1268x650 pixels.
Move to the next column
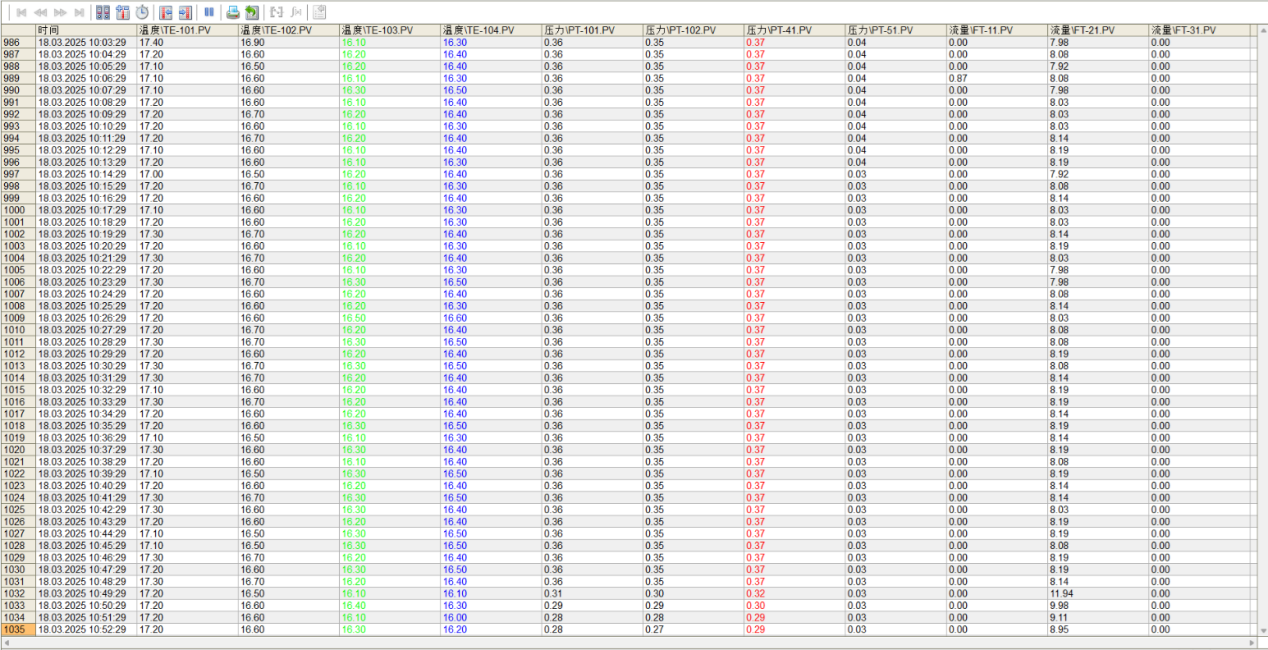click(185, 13)
